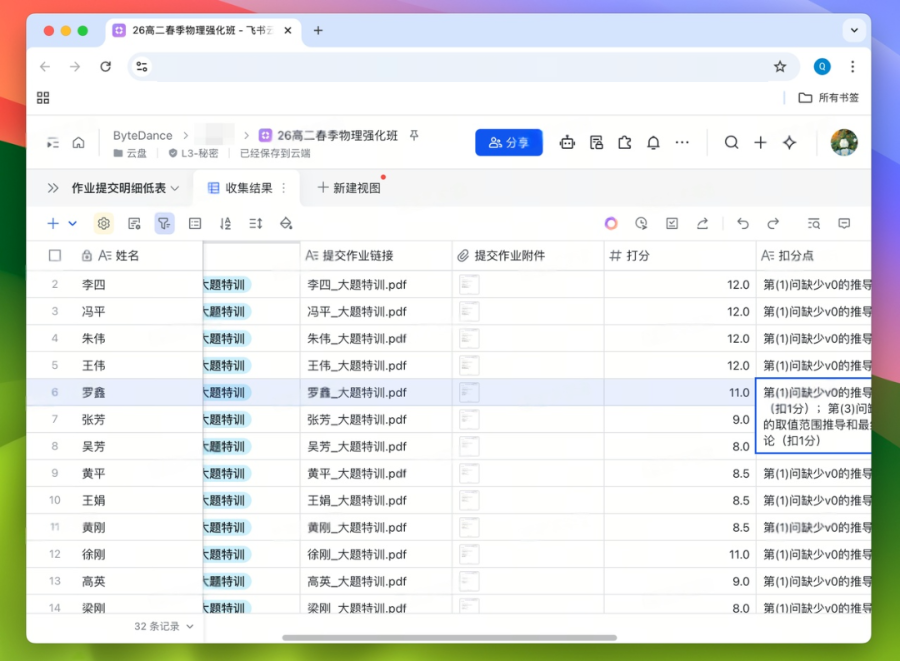Expand the 作业提交明细低表 dropdown
This screenshot has width=900, height=661.
click(175, 188)
